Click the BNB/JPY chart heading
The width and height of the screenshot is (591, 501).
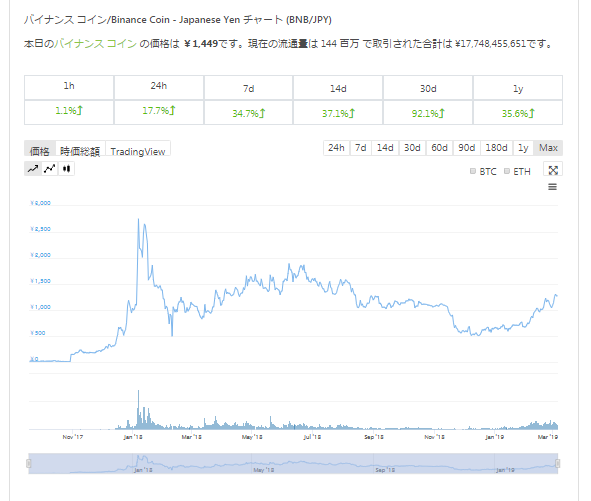point(178,20)
